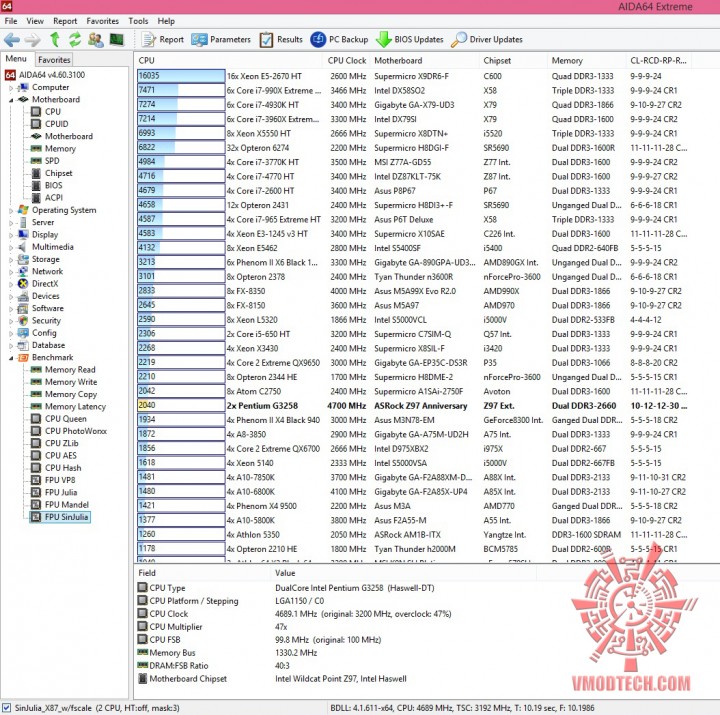Open the Report menu

(x=65, y=21)
